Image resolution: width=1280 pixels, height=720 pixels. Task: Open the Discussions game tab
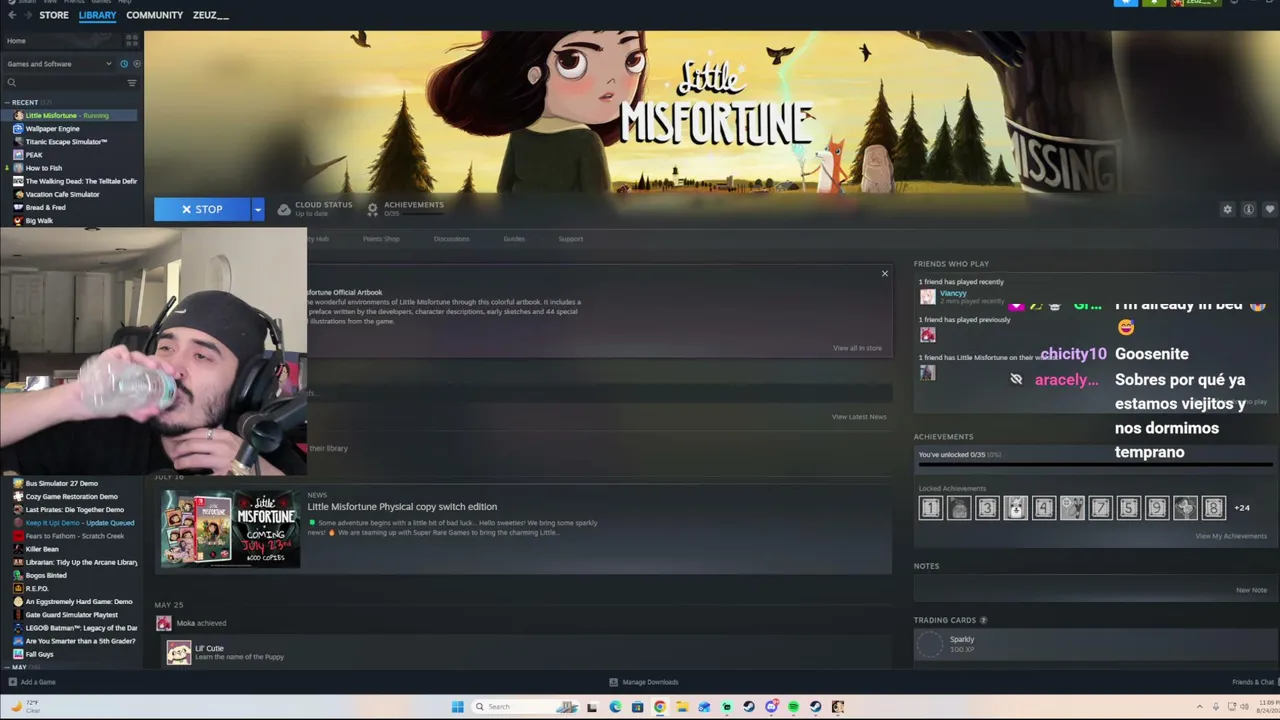tap(452, 239)
